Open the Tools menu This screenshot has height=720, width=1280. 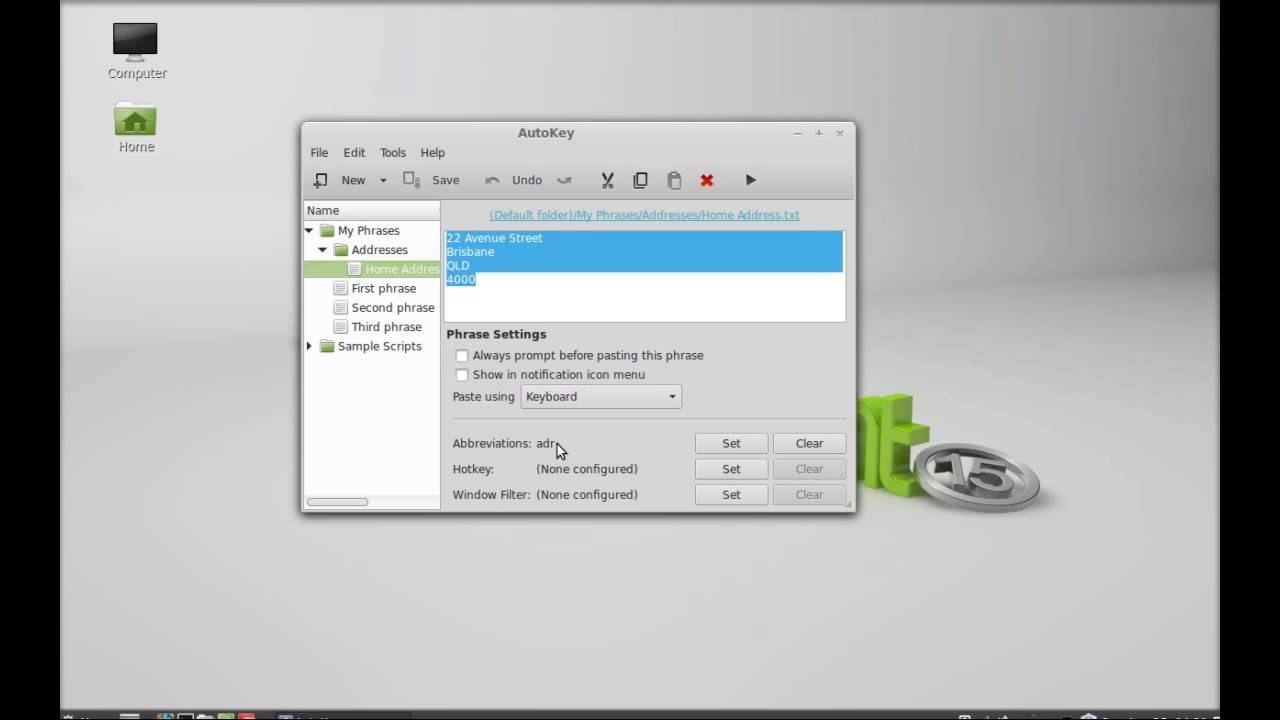[x=392, y=153]
